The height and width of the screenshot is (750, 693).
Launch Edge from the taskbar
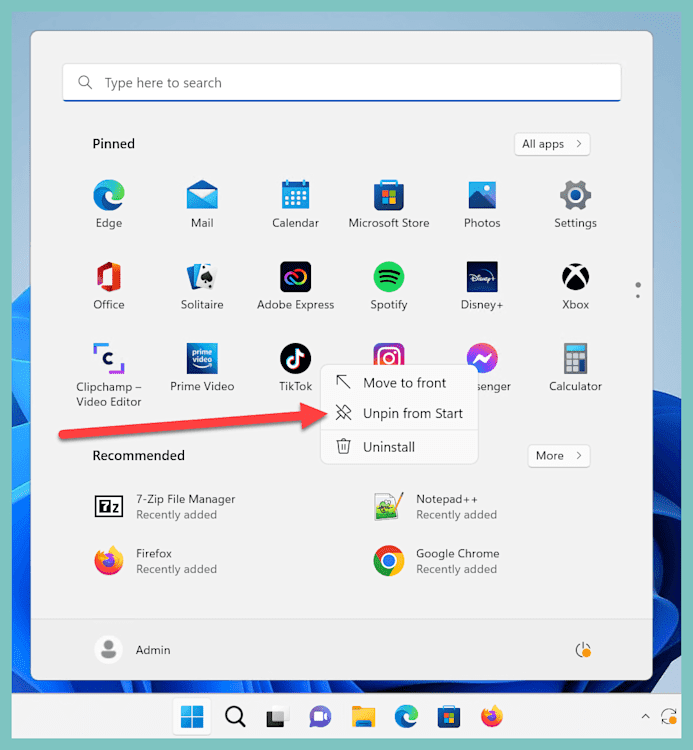(x=406, y=717)
